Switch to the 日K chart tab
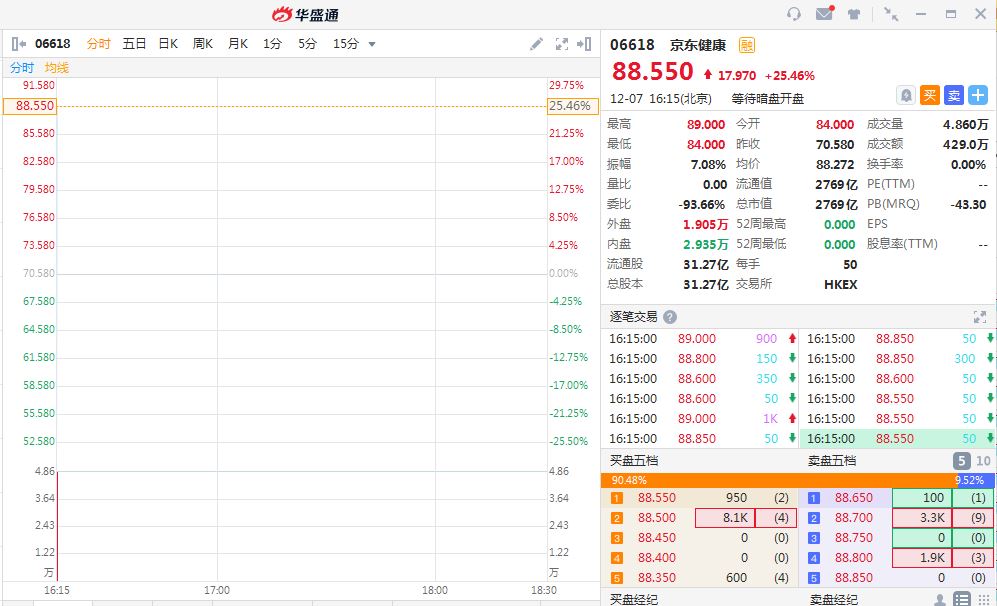Screen dimensions: 997x606 pos(168,44)
